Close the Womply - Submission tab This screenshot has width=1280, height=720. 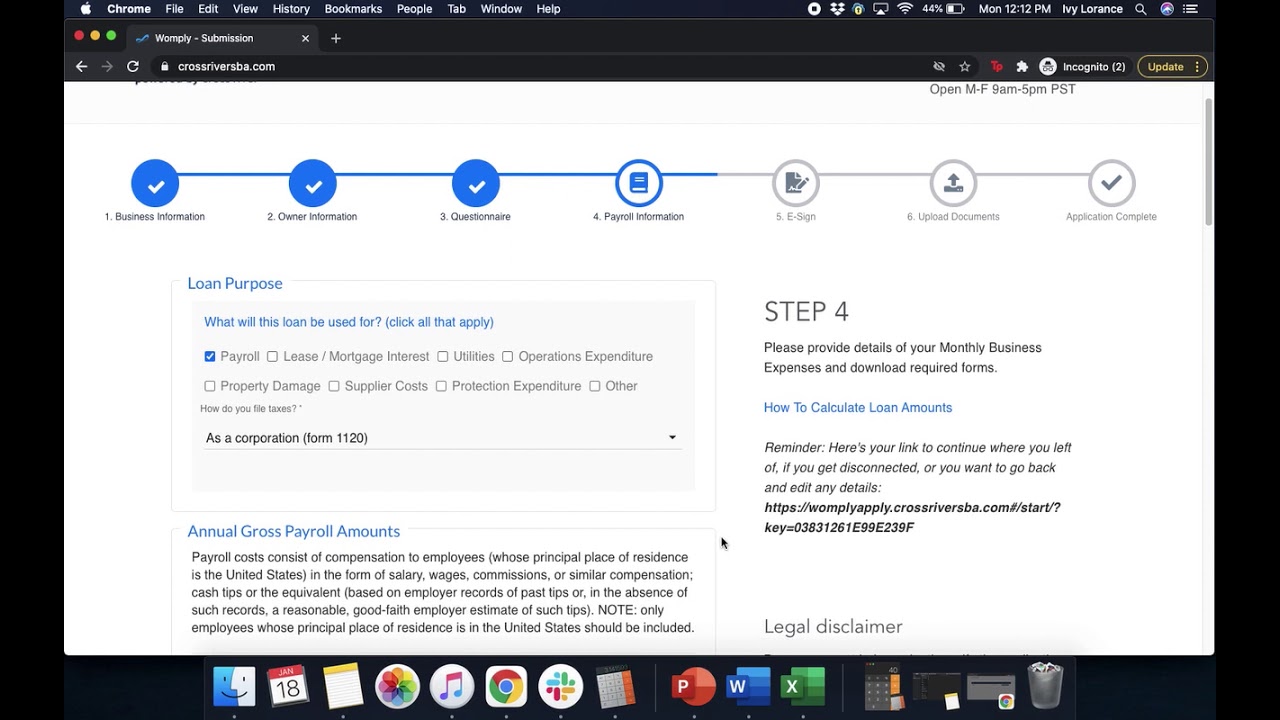(x=305, y=38)
